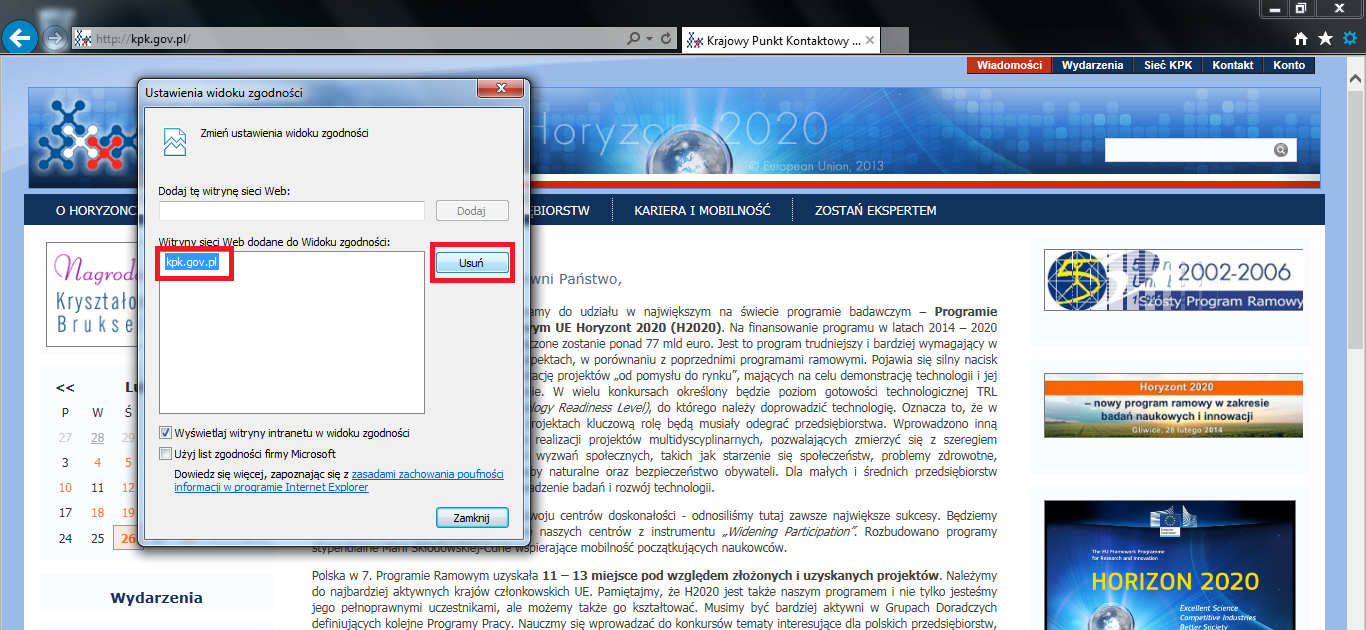Refresh the page with the reload icon

click(667, 39)
